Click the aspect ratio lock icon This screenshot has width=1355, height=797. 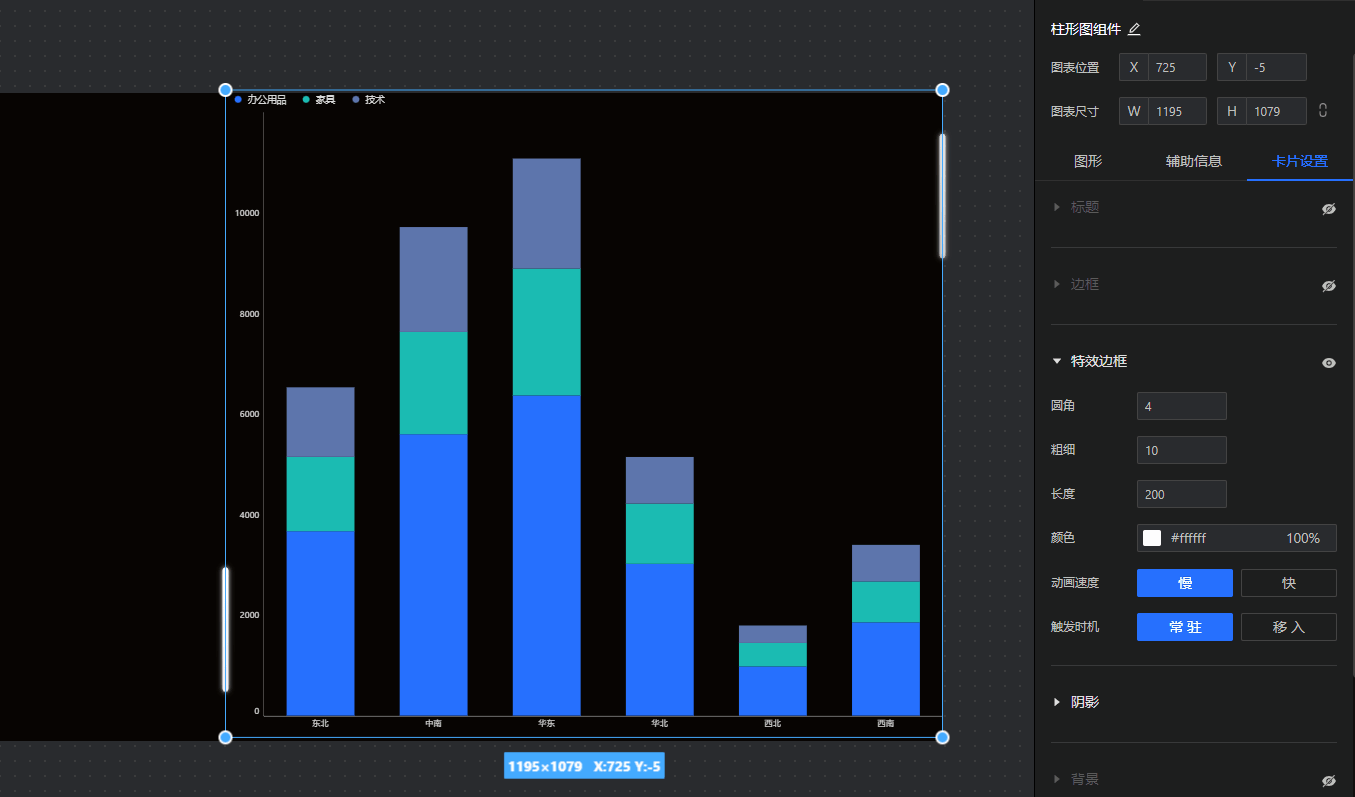click(1323, 111)
